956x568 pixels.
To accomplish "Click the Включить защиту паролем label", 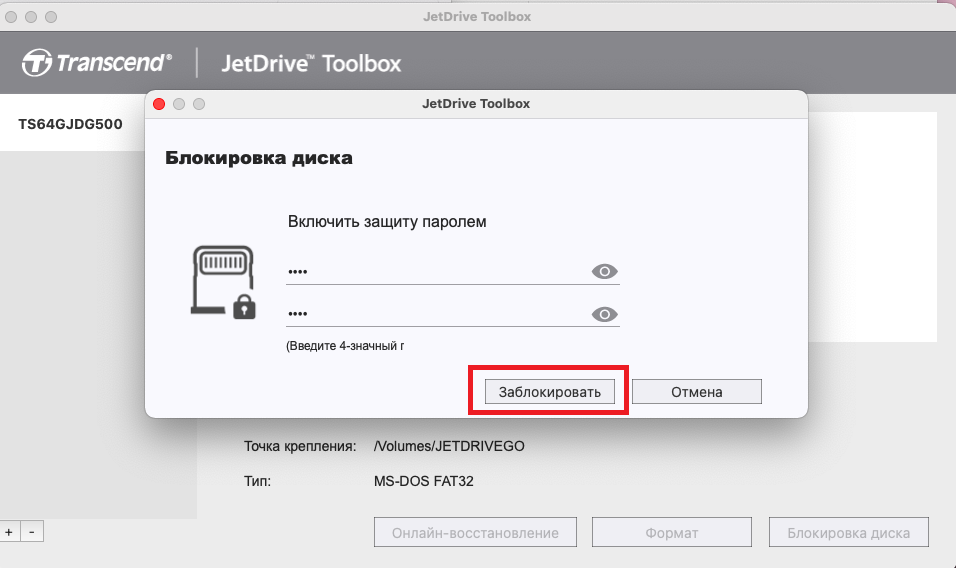I will [387, 222].
